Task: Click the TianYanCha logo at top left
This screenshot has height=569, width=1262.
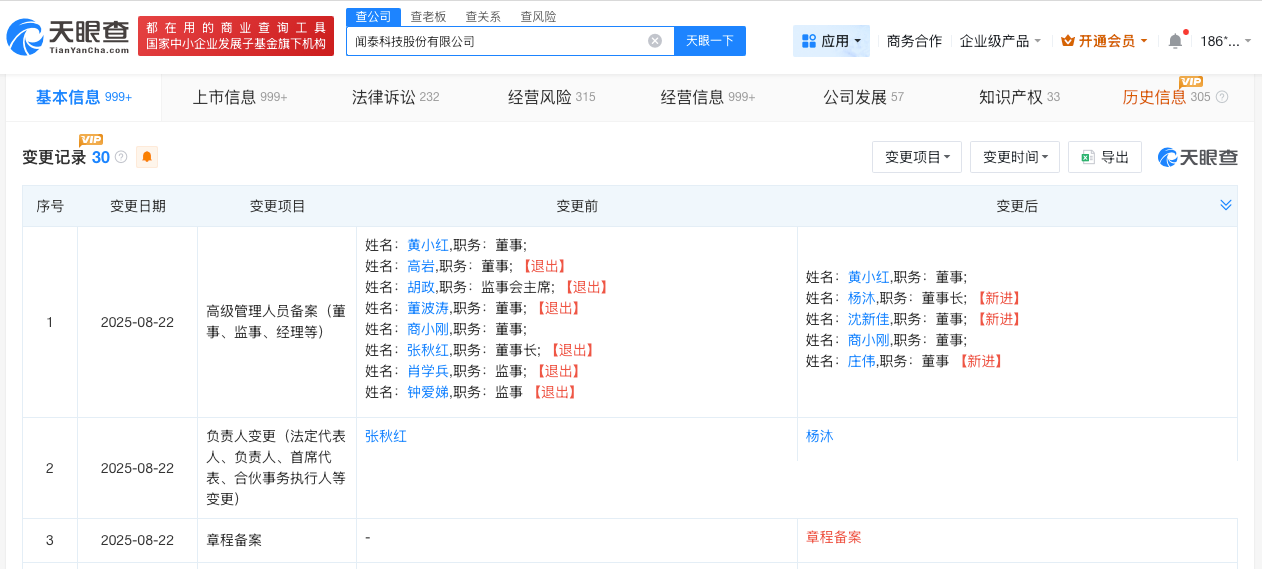Action: pos(68,36)
